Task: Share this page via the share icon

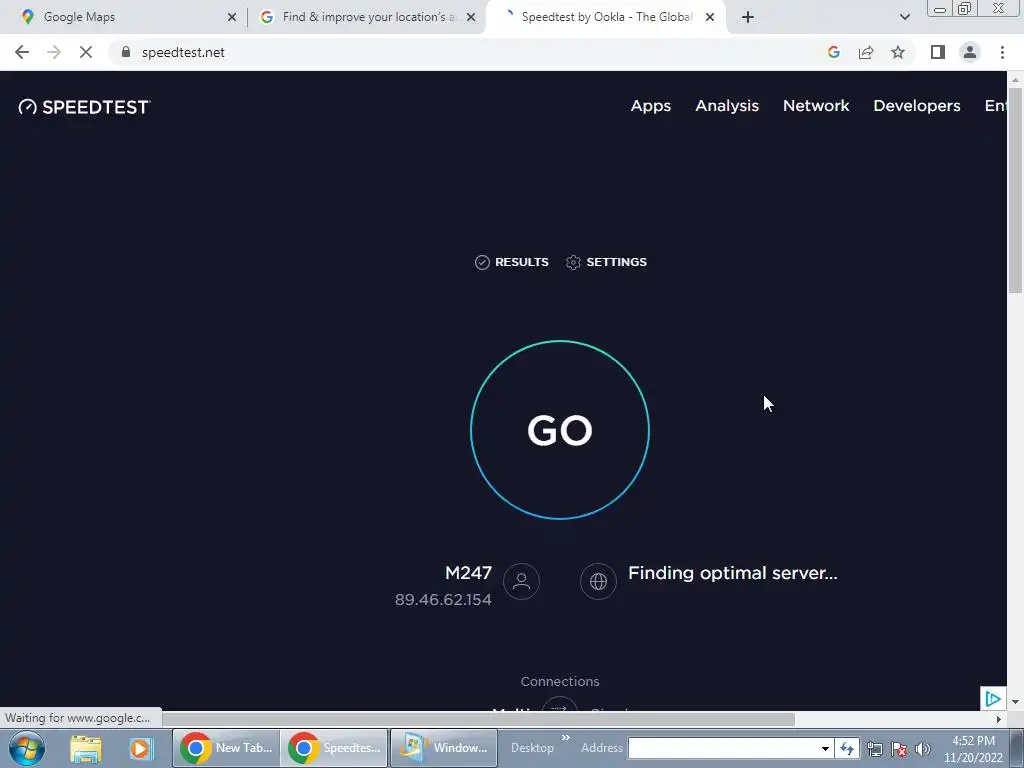Action: (866, 52)
